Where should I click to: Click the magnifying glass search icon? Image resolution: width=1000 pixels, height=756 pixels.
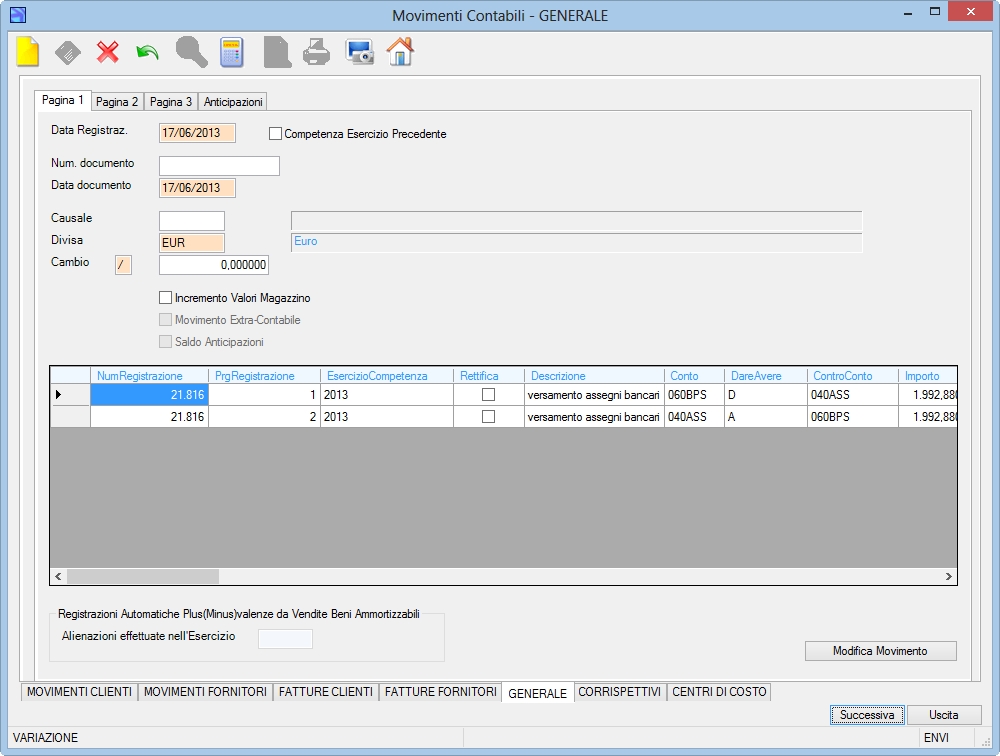tap(191, 52)
